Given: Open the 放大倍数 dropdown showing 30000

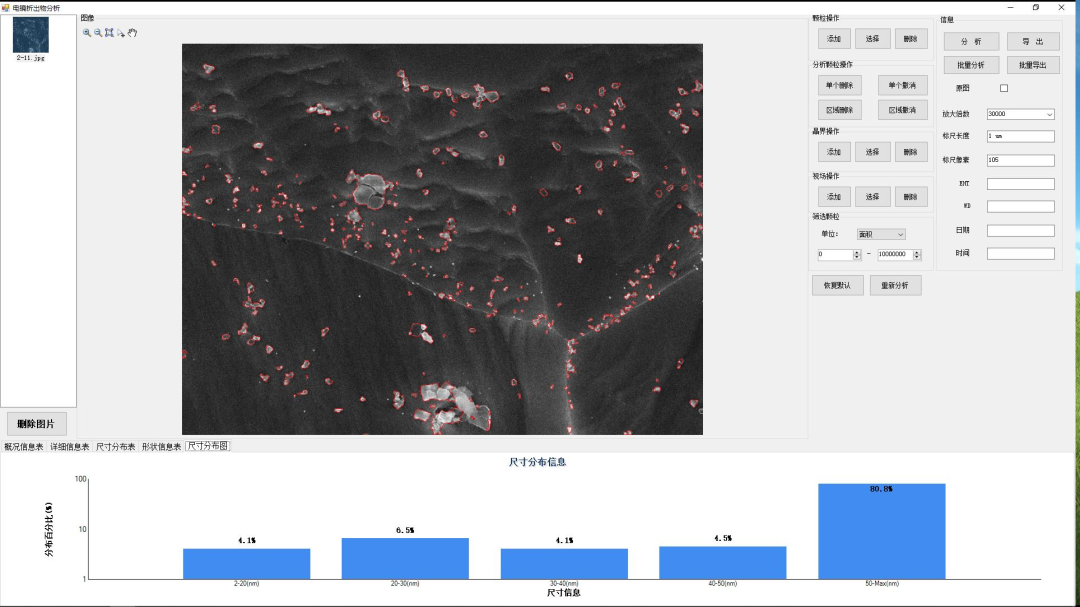Looking at the screenshot, I should 1020,114.
